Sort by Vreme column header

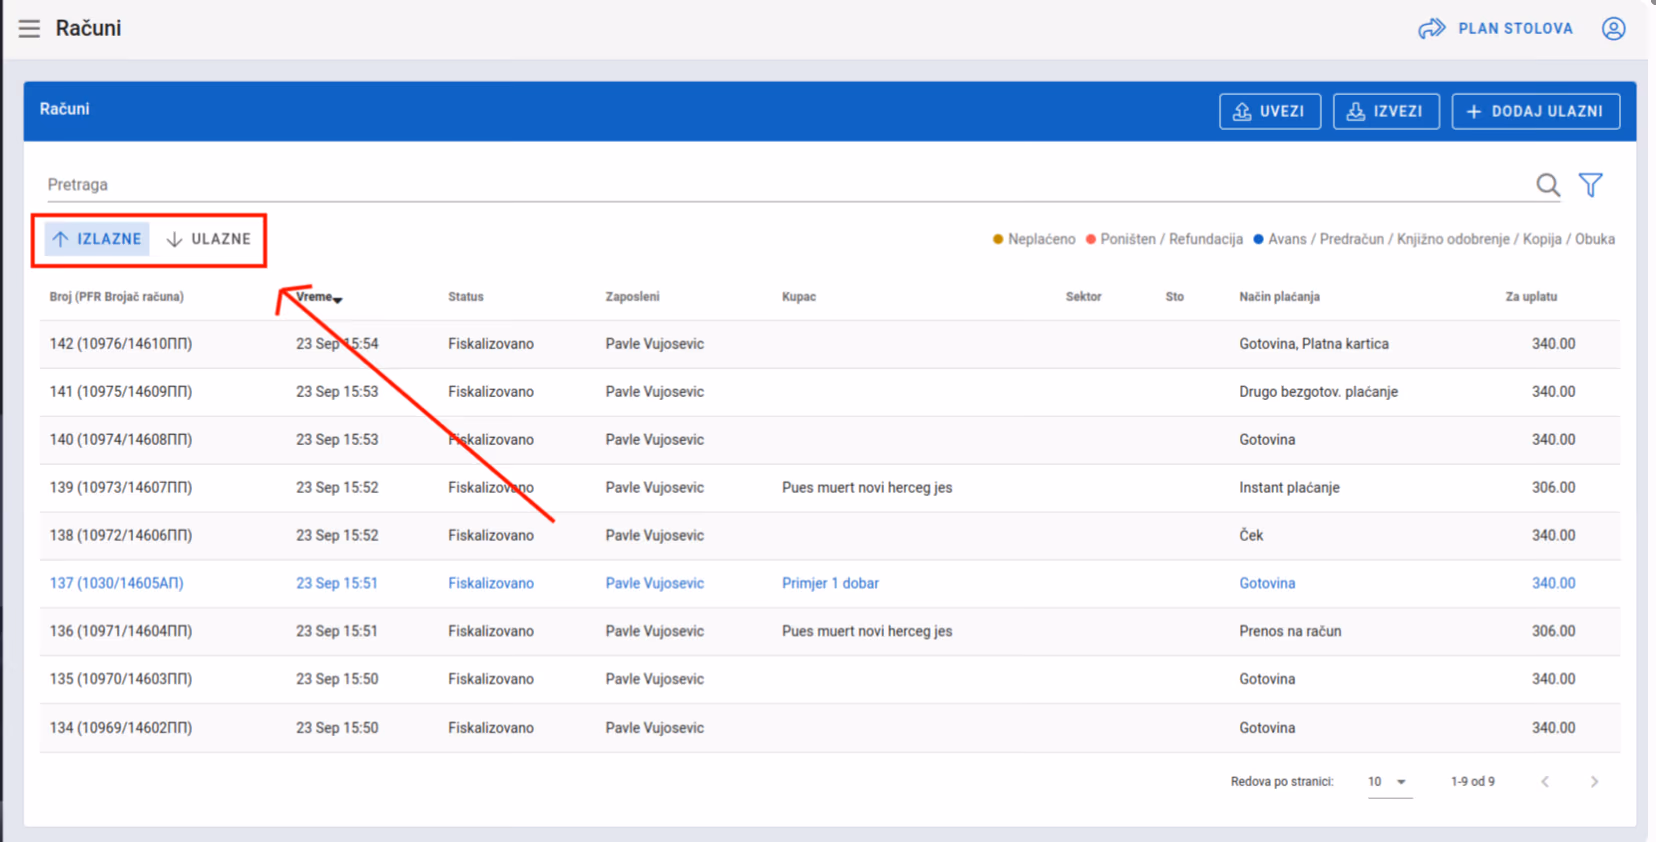318,297
